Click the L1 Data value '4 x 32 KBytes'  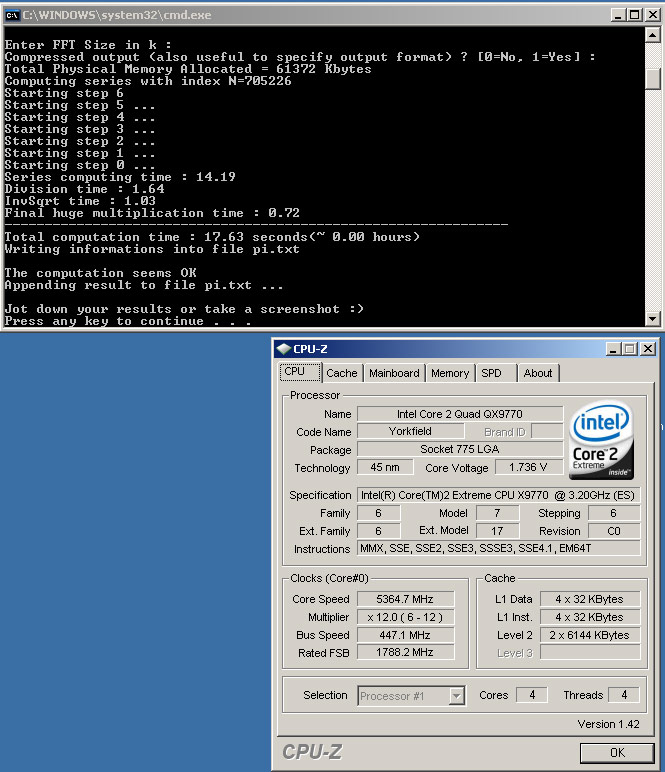[590, 599]
